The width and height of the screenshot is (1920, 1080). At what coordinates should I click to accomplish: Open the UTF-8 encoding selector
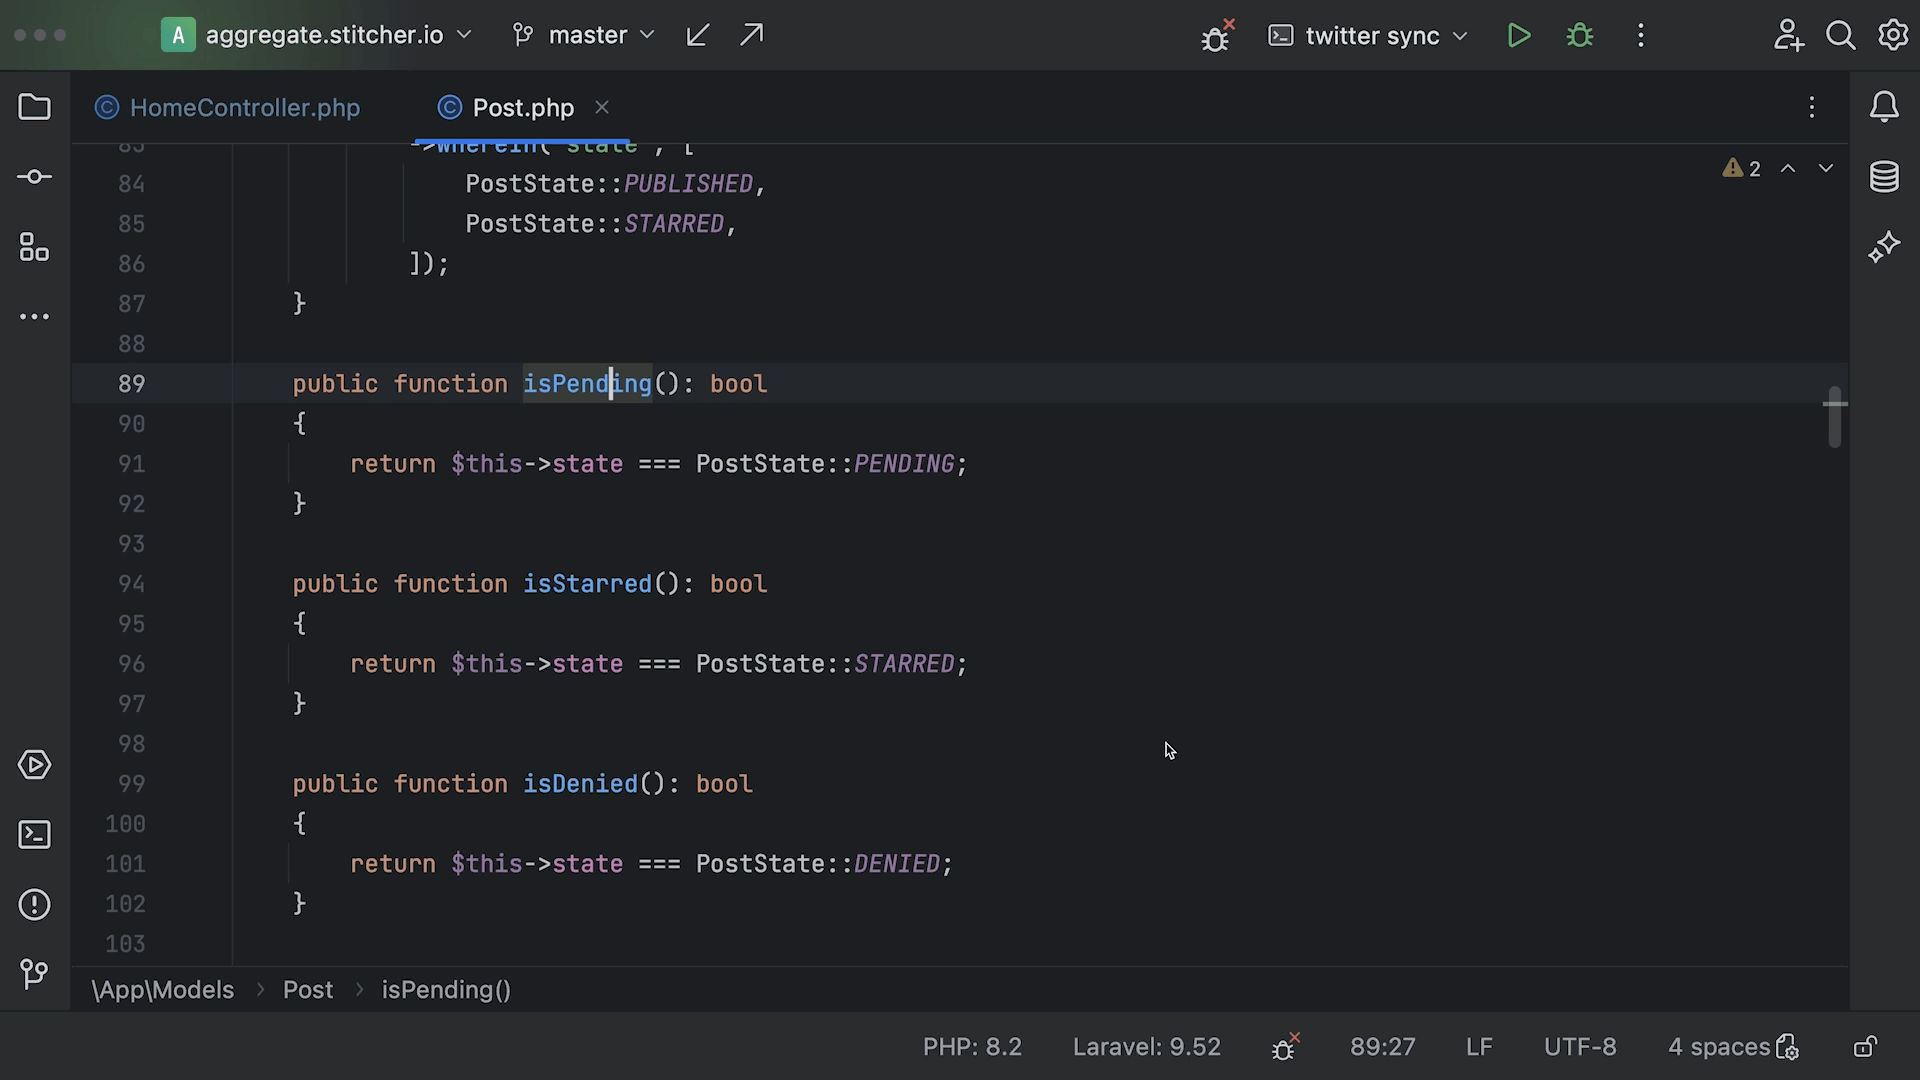click(x=1579, y=1047)
